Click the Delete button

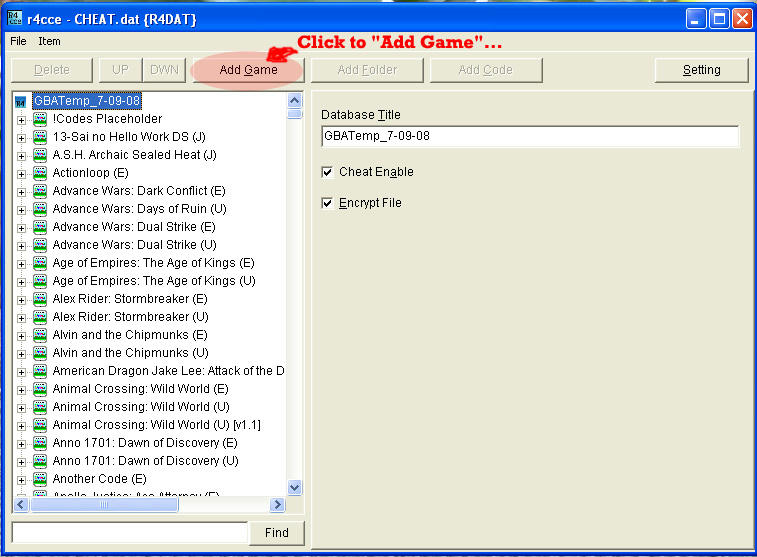tap(52, 70)
